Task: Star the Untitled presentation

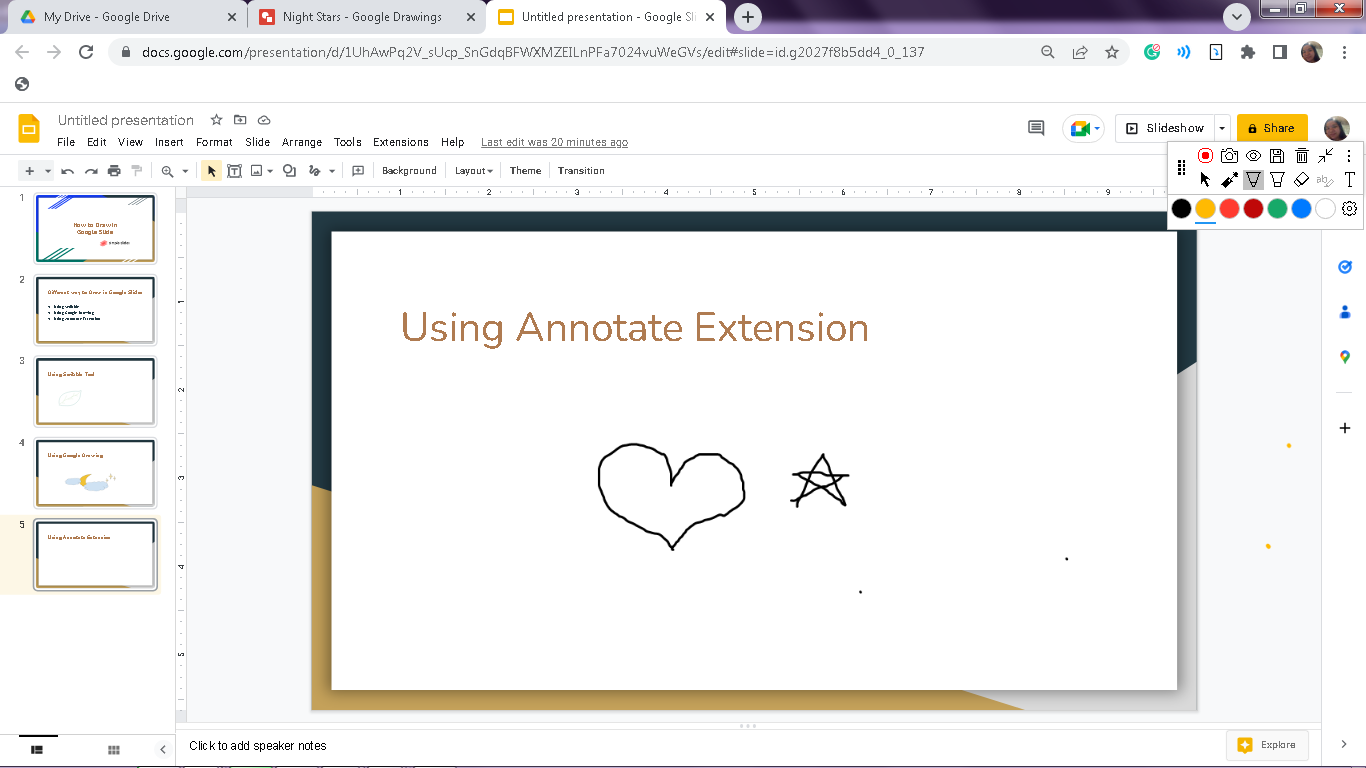Action: (x=216, y=120)
